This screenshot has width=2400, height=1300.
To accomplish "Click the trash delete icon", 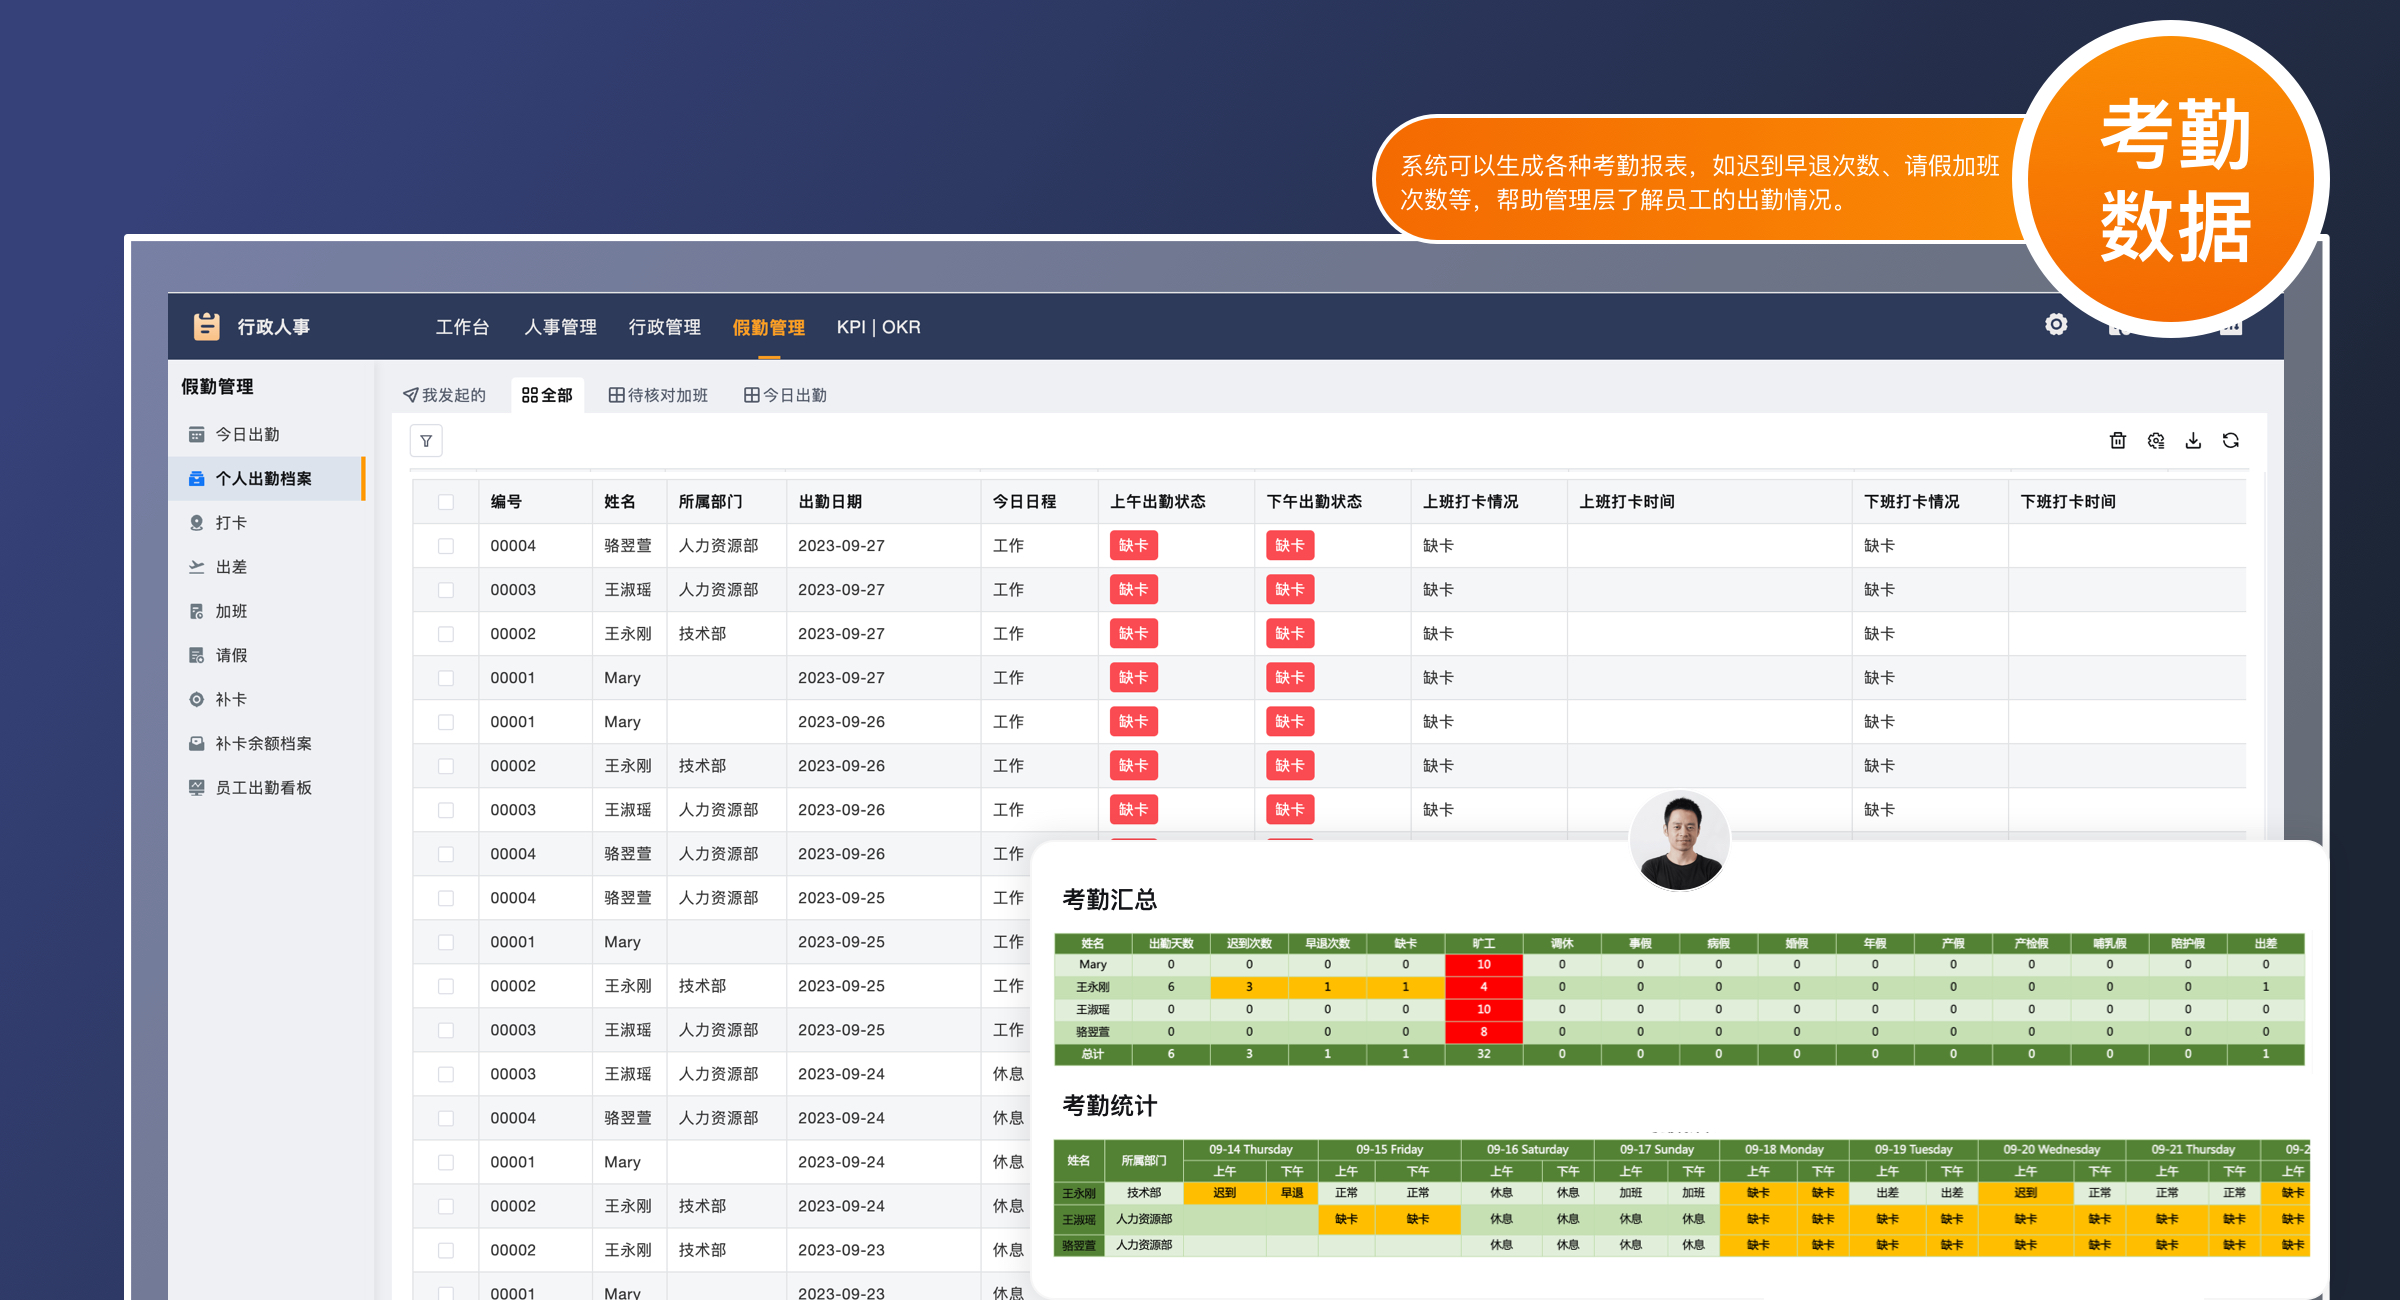I will 2117,441.
